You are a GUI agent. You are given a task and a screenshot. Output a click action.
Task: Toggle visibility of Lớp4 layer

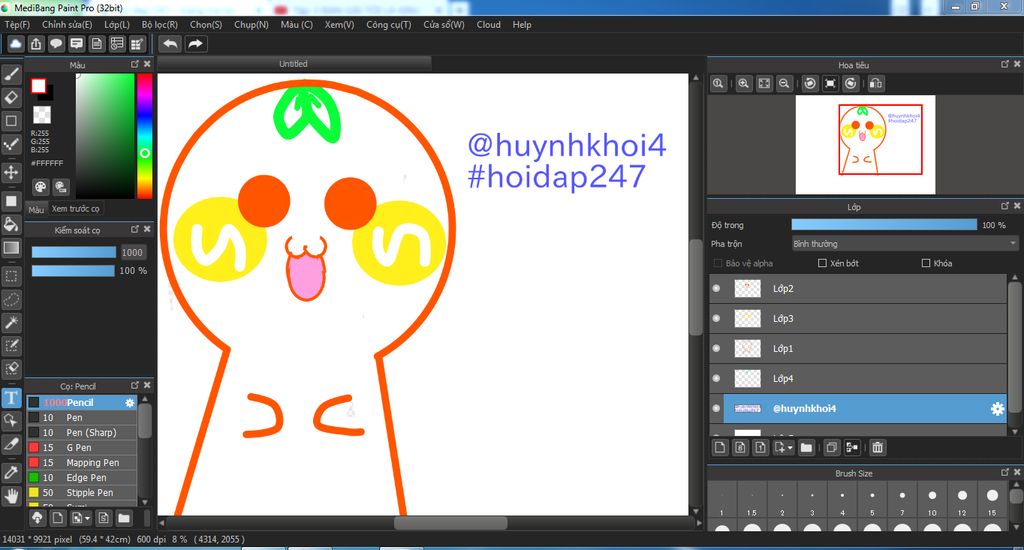pos(716,378)
